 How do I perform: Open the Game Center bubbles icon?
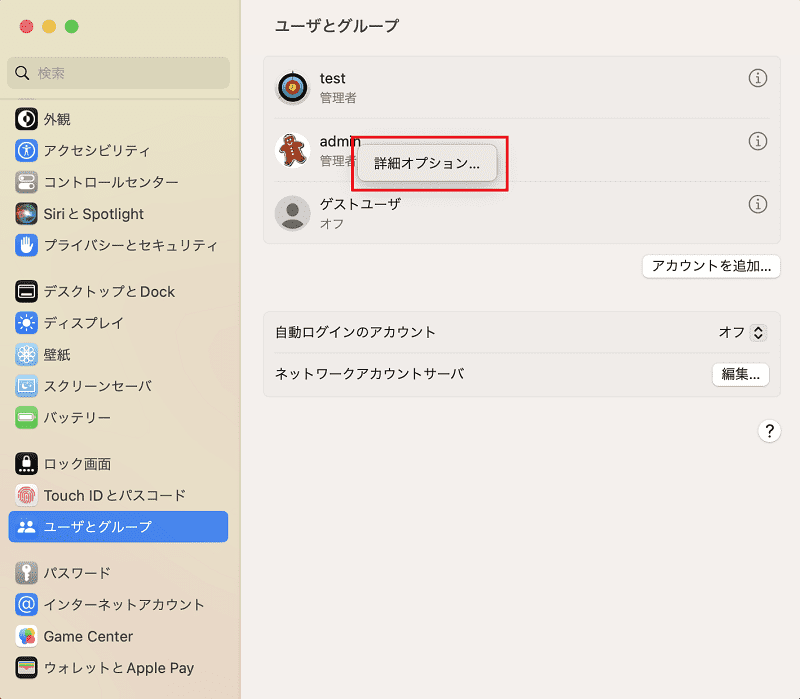point(26,636)
